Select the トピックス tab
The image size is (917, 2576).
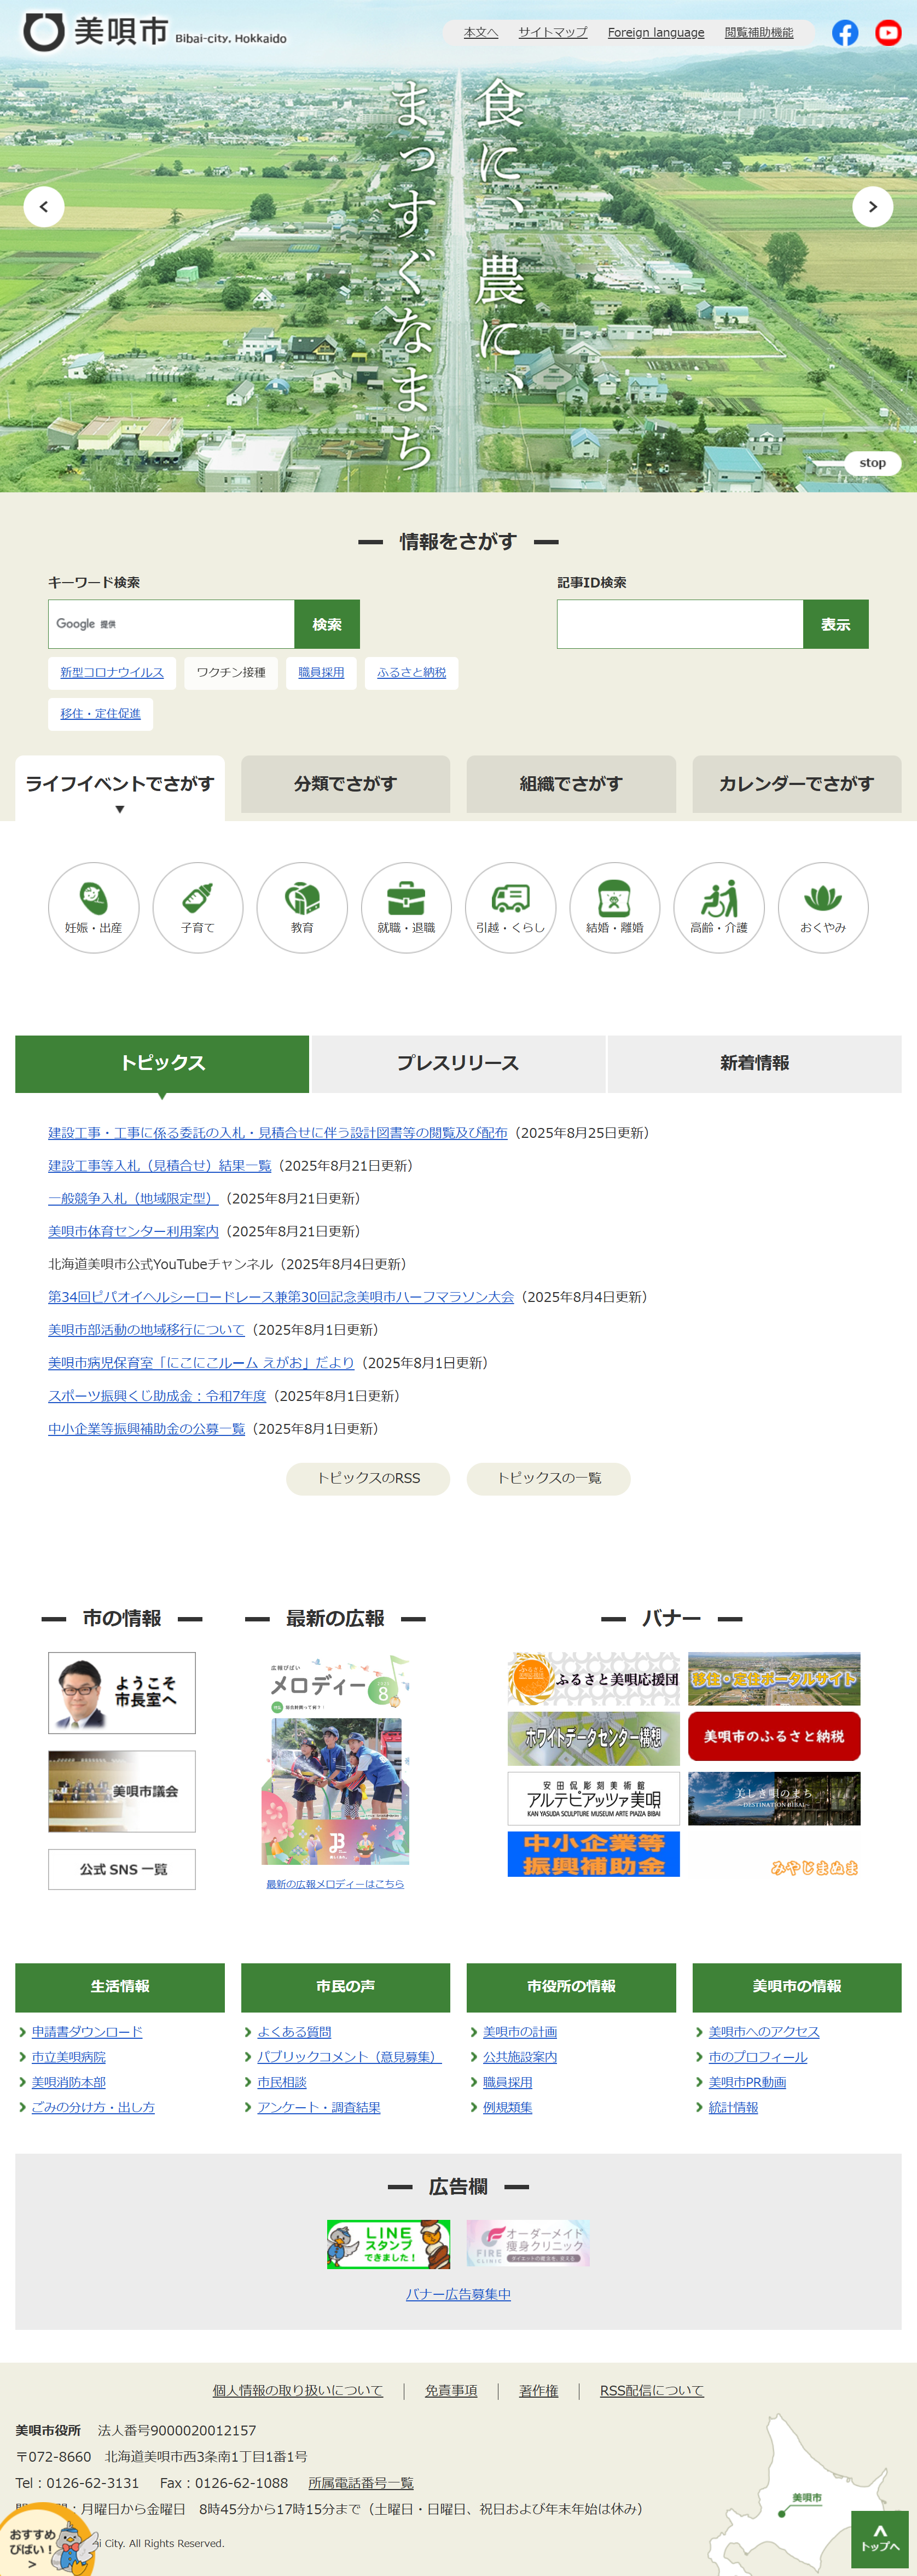162,1064
